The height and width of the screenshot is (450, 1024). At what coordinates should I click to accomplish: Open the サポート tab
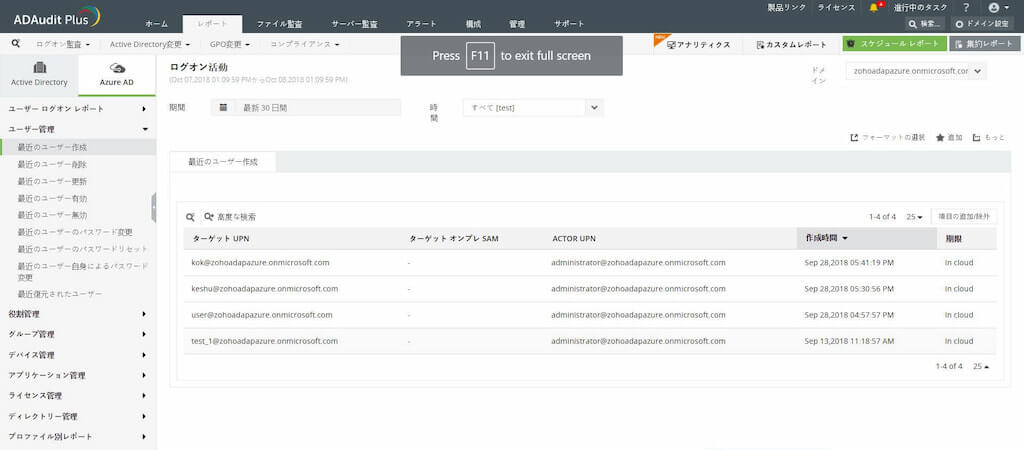tap(569, 24)
